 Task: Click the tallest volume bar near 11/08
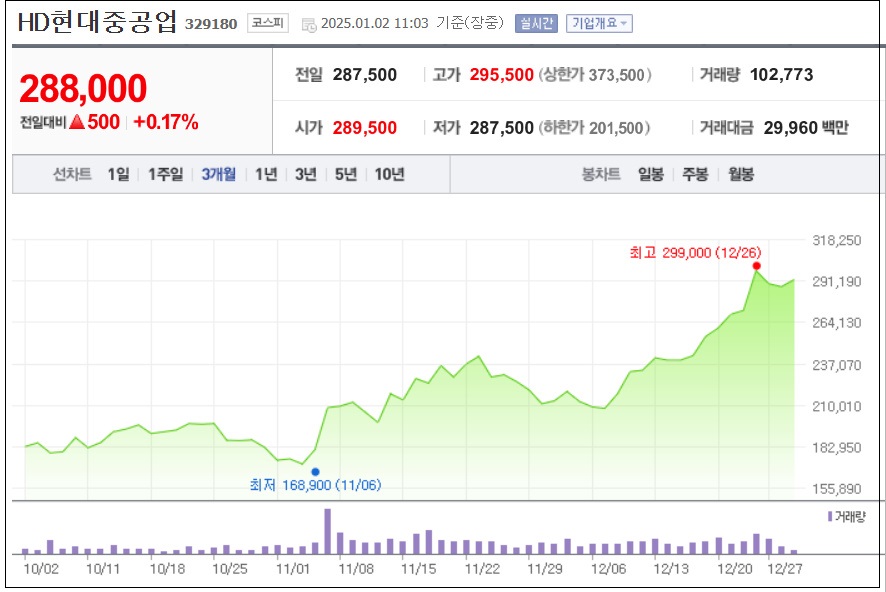pos(327,532)
